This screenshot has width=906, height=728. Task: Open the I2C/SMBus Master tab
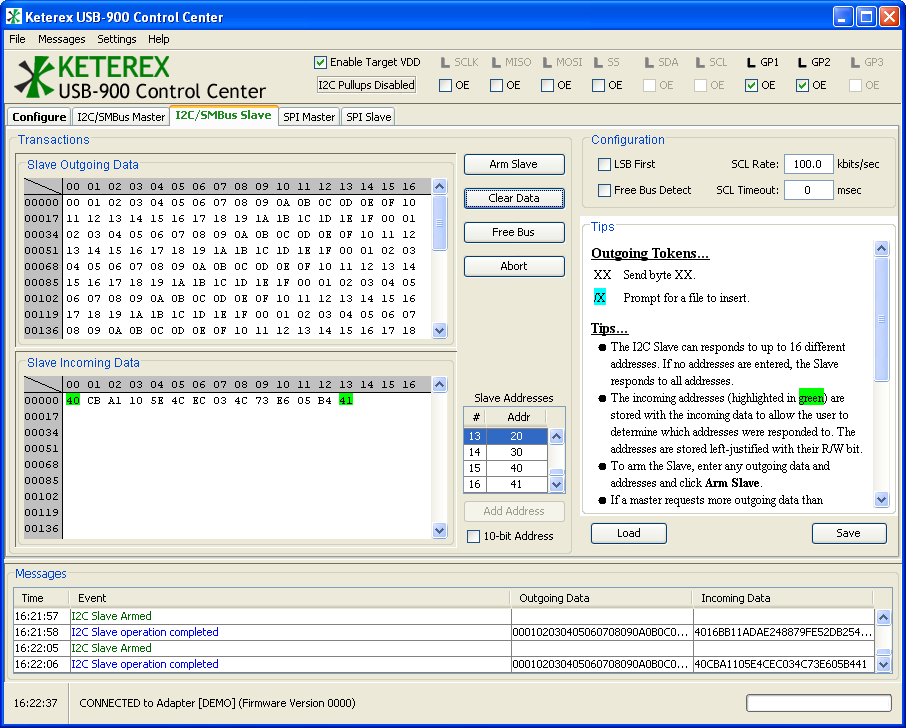click(x=120, y=117)
